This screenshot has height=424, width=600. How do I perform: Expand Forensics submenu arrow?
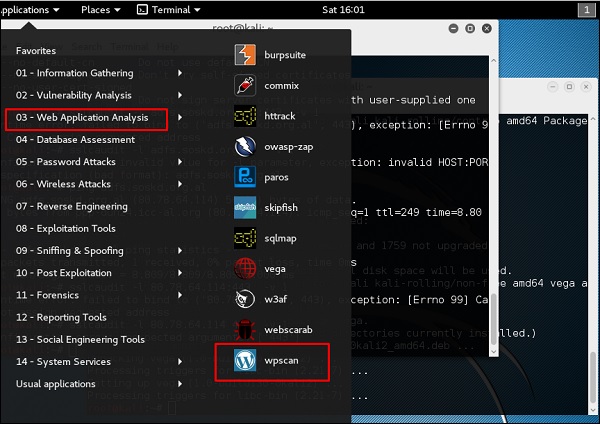click(x=180, y=295)
